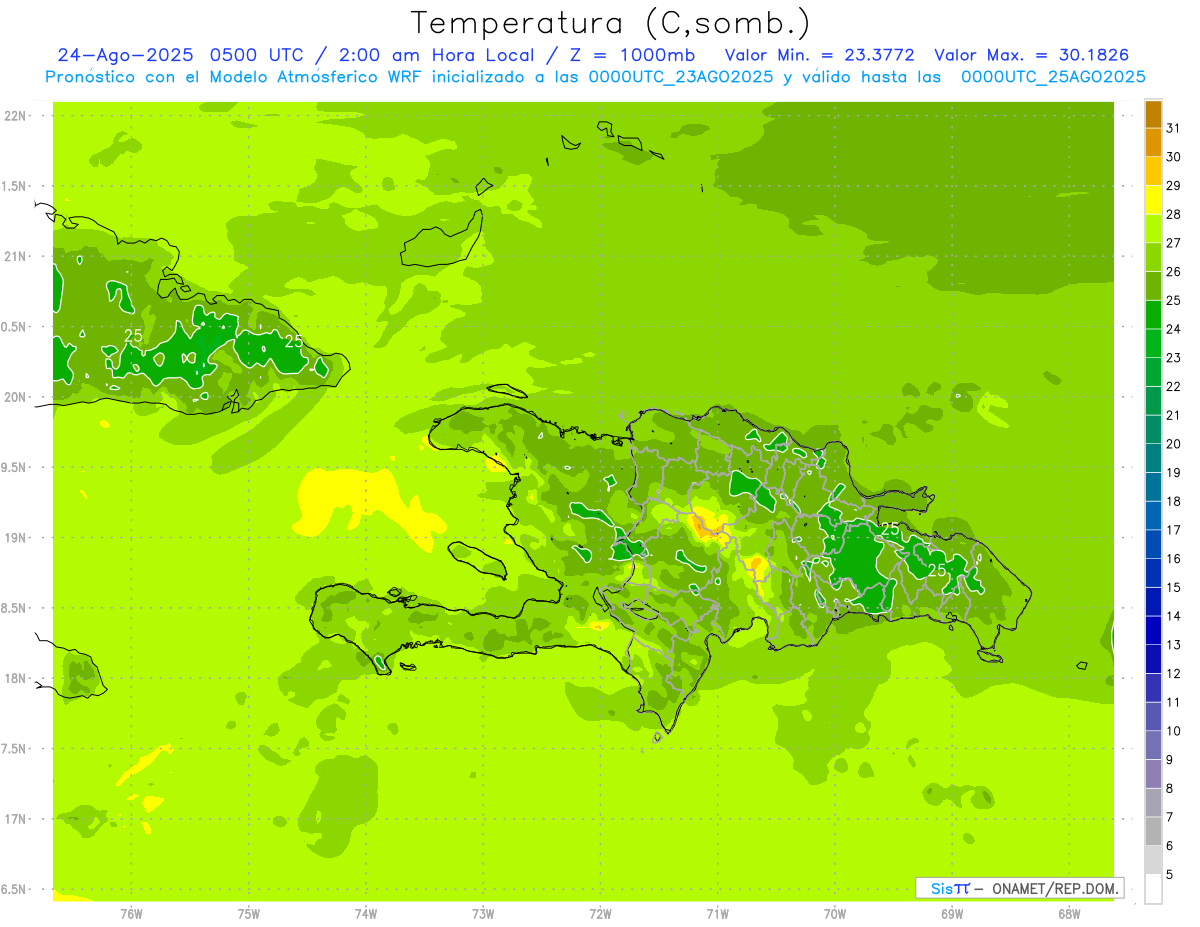Screen dimensions: 1200x927
Task: Click the '69W' longitude axis label
Action: point(951,914)
